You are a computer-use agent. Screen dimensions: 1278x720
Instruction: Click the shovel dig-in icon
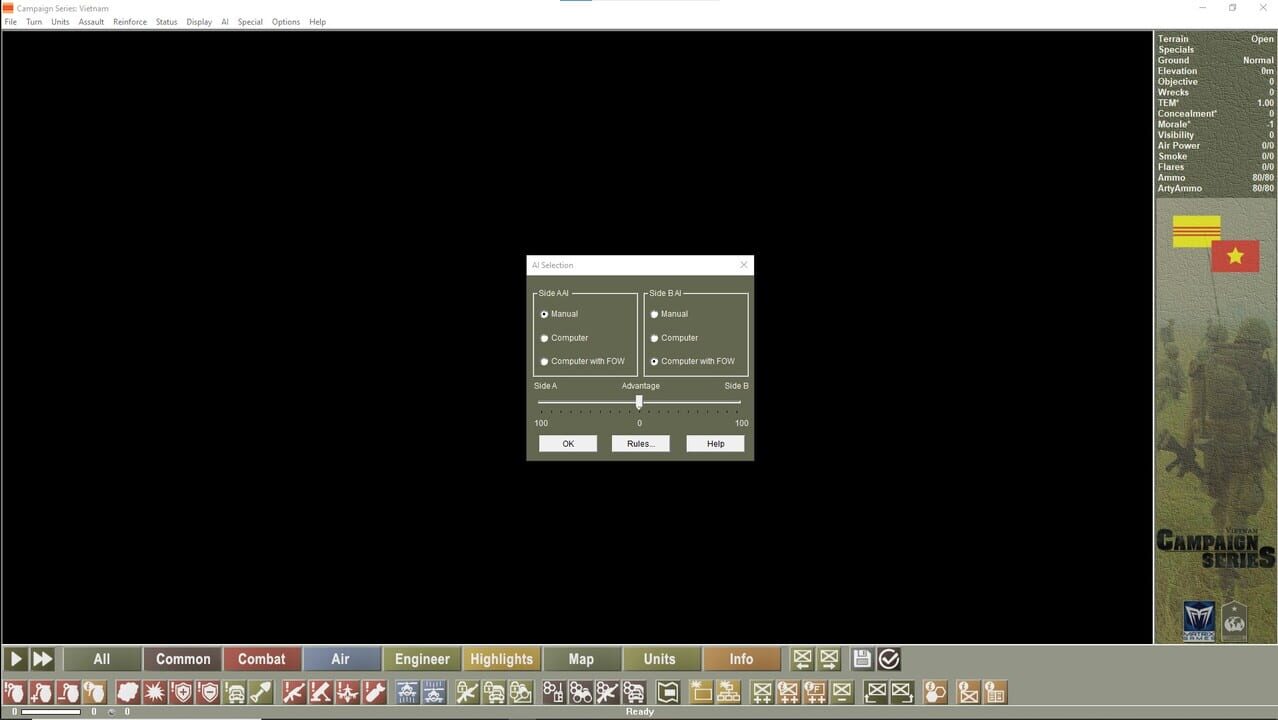pos(261,691)
